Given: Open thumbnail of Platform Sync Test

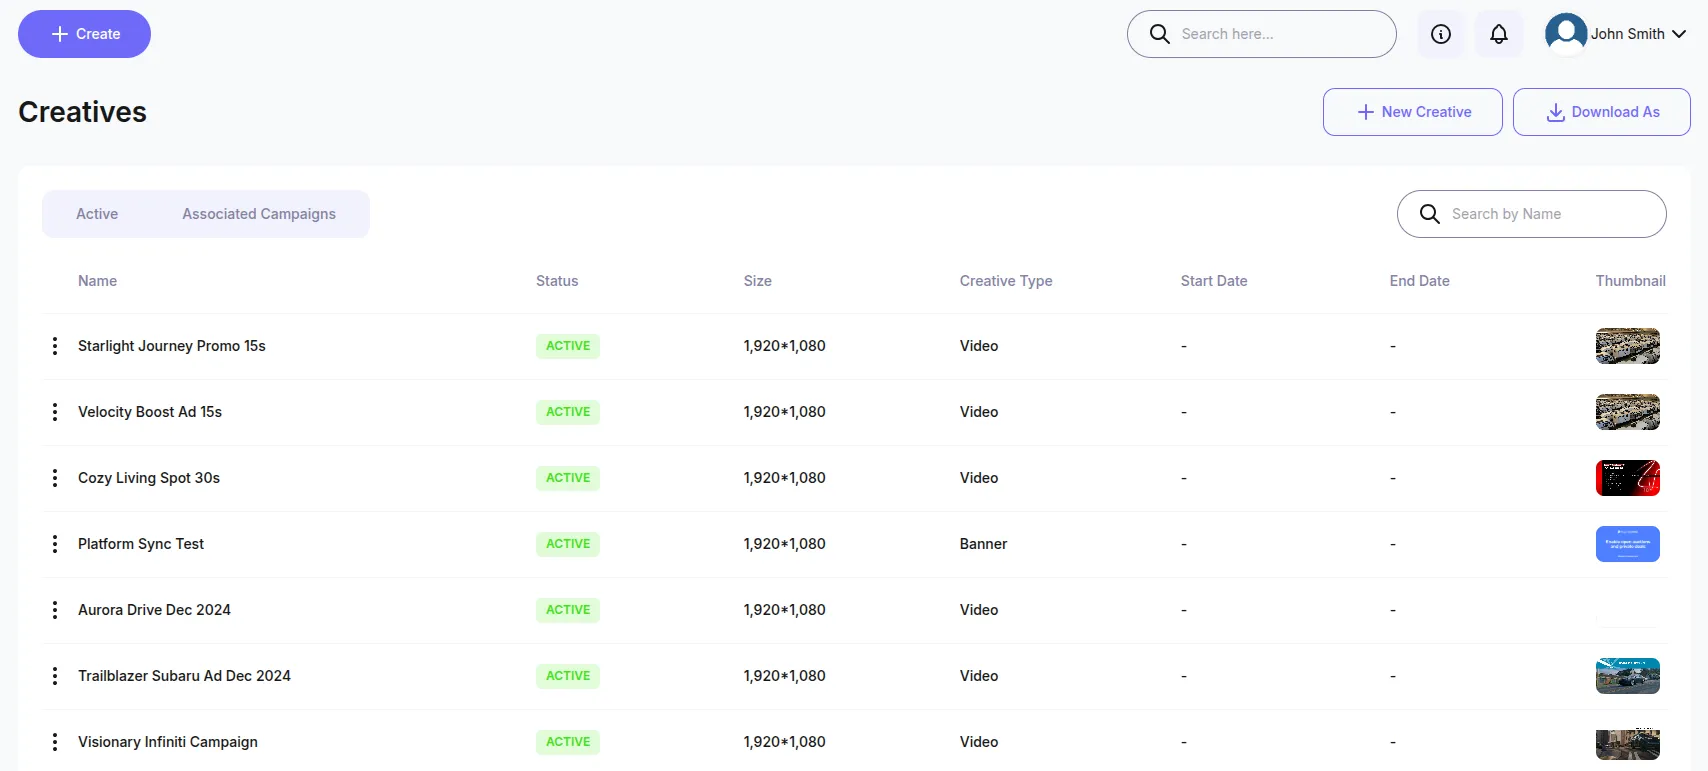Looking at the screenshot, I should pyautogui.click(x=1628, y=544).
